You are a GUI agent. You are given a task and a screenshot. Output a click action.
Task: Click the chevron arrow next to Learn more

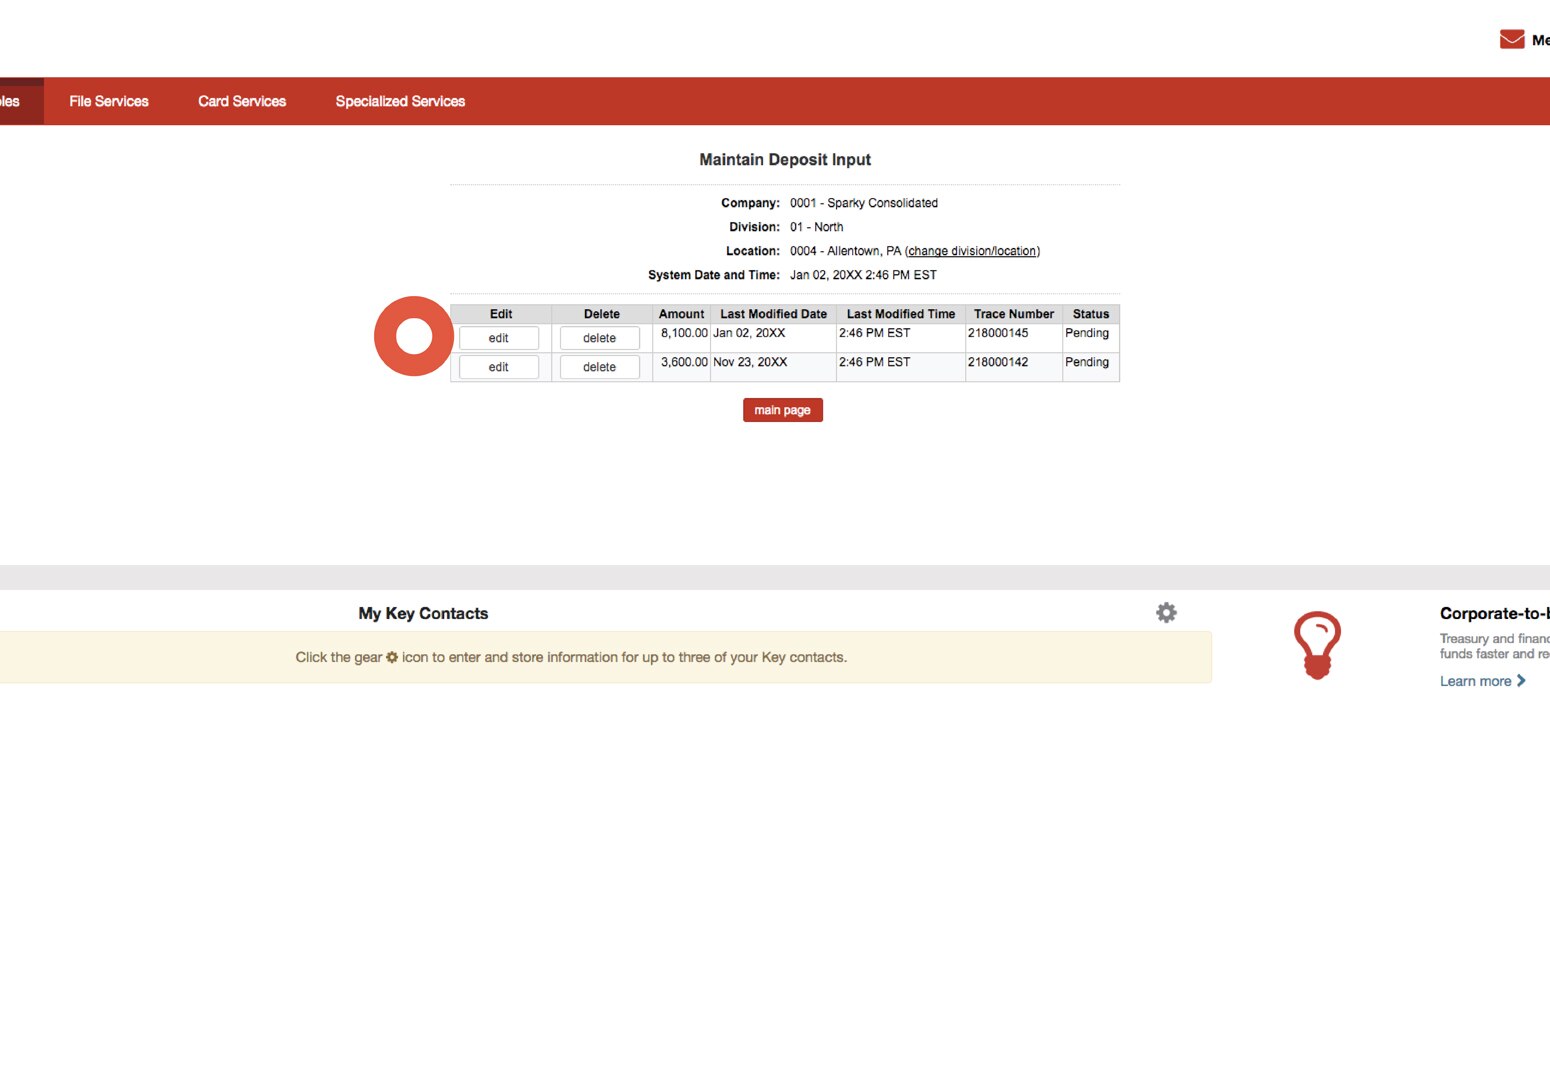pyautogui.click(x=1523, y=680)
